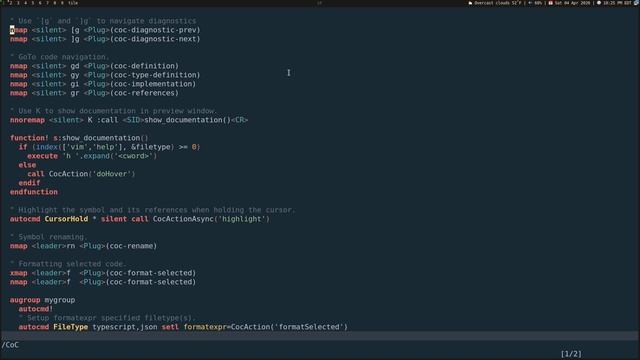
Task: Click the 'typescript,json' filetype pattern
Action: [125, 326]
